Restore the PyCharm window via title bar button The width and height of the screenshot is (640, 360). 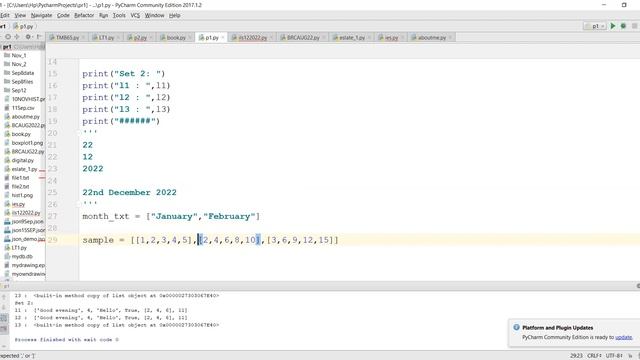tap(624, 5)
